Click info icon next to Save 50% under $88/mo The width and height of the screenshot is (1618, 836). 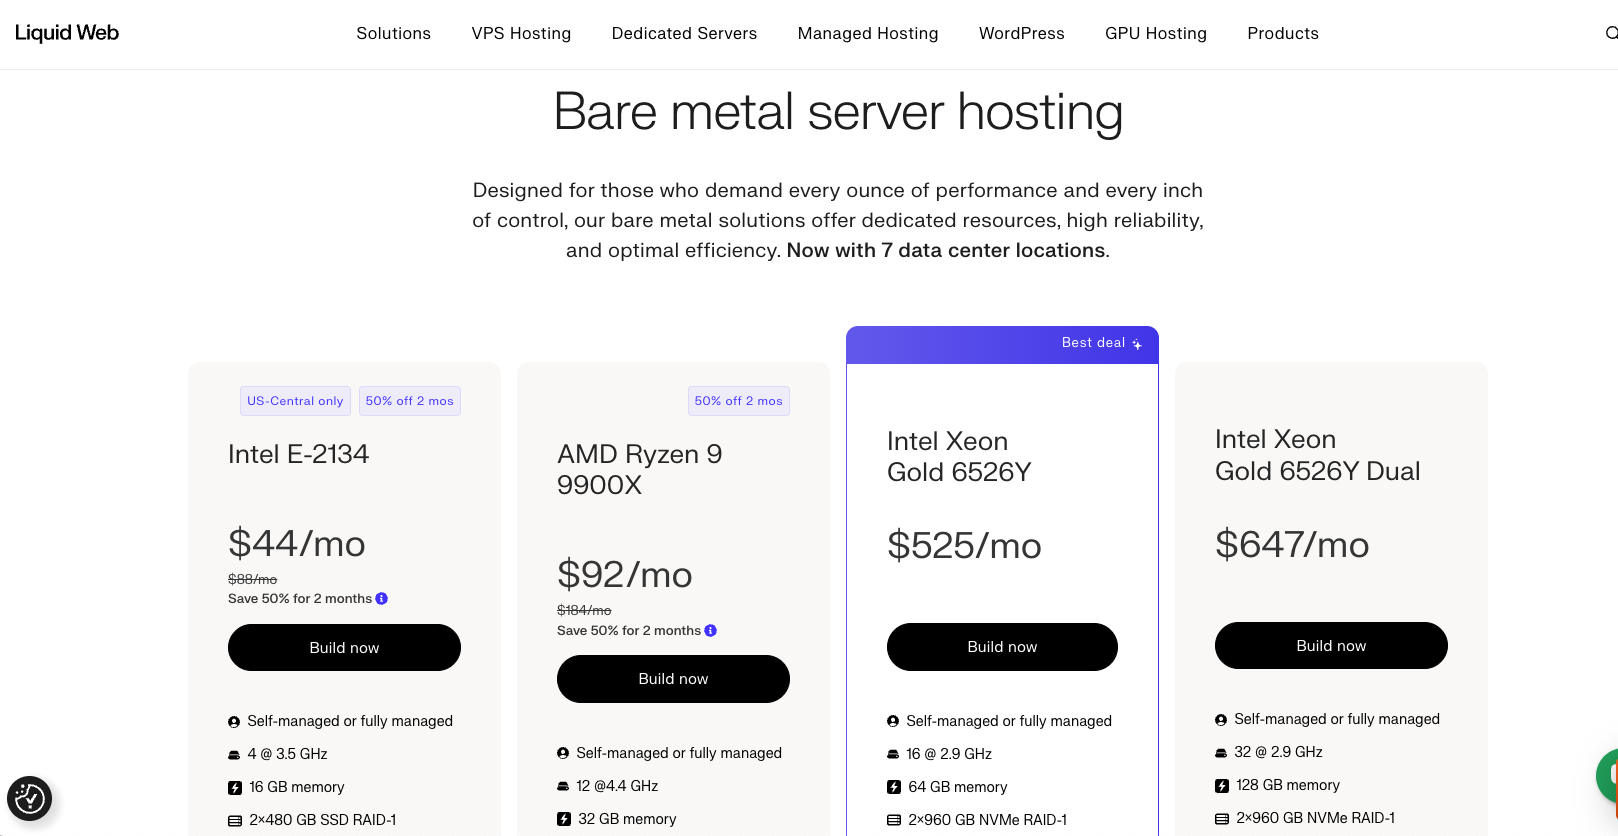click(x=382, y=599)
